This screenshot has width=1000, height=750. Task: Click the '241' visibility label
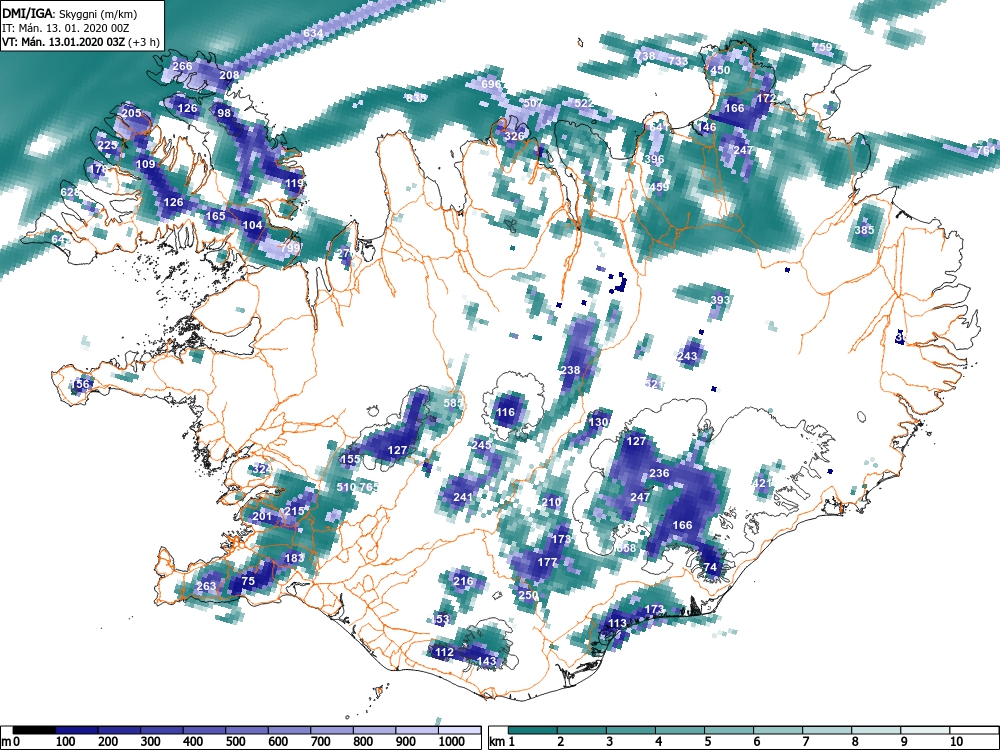click(463, 497)
